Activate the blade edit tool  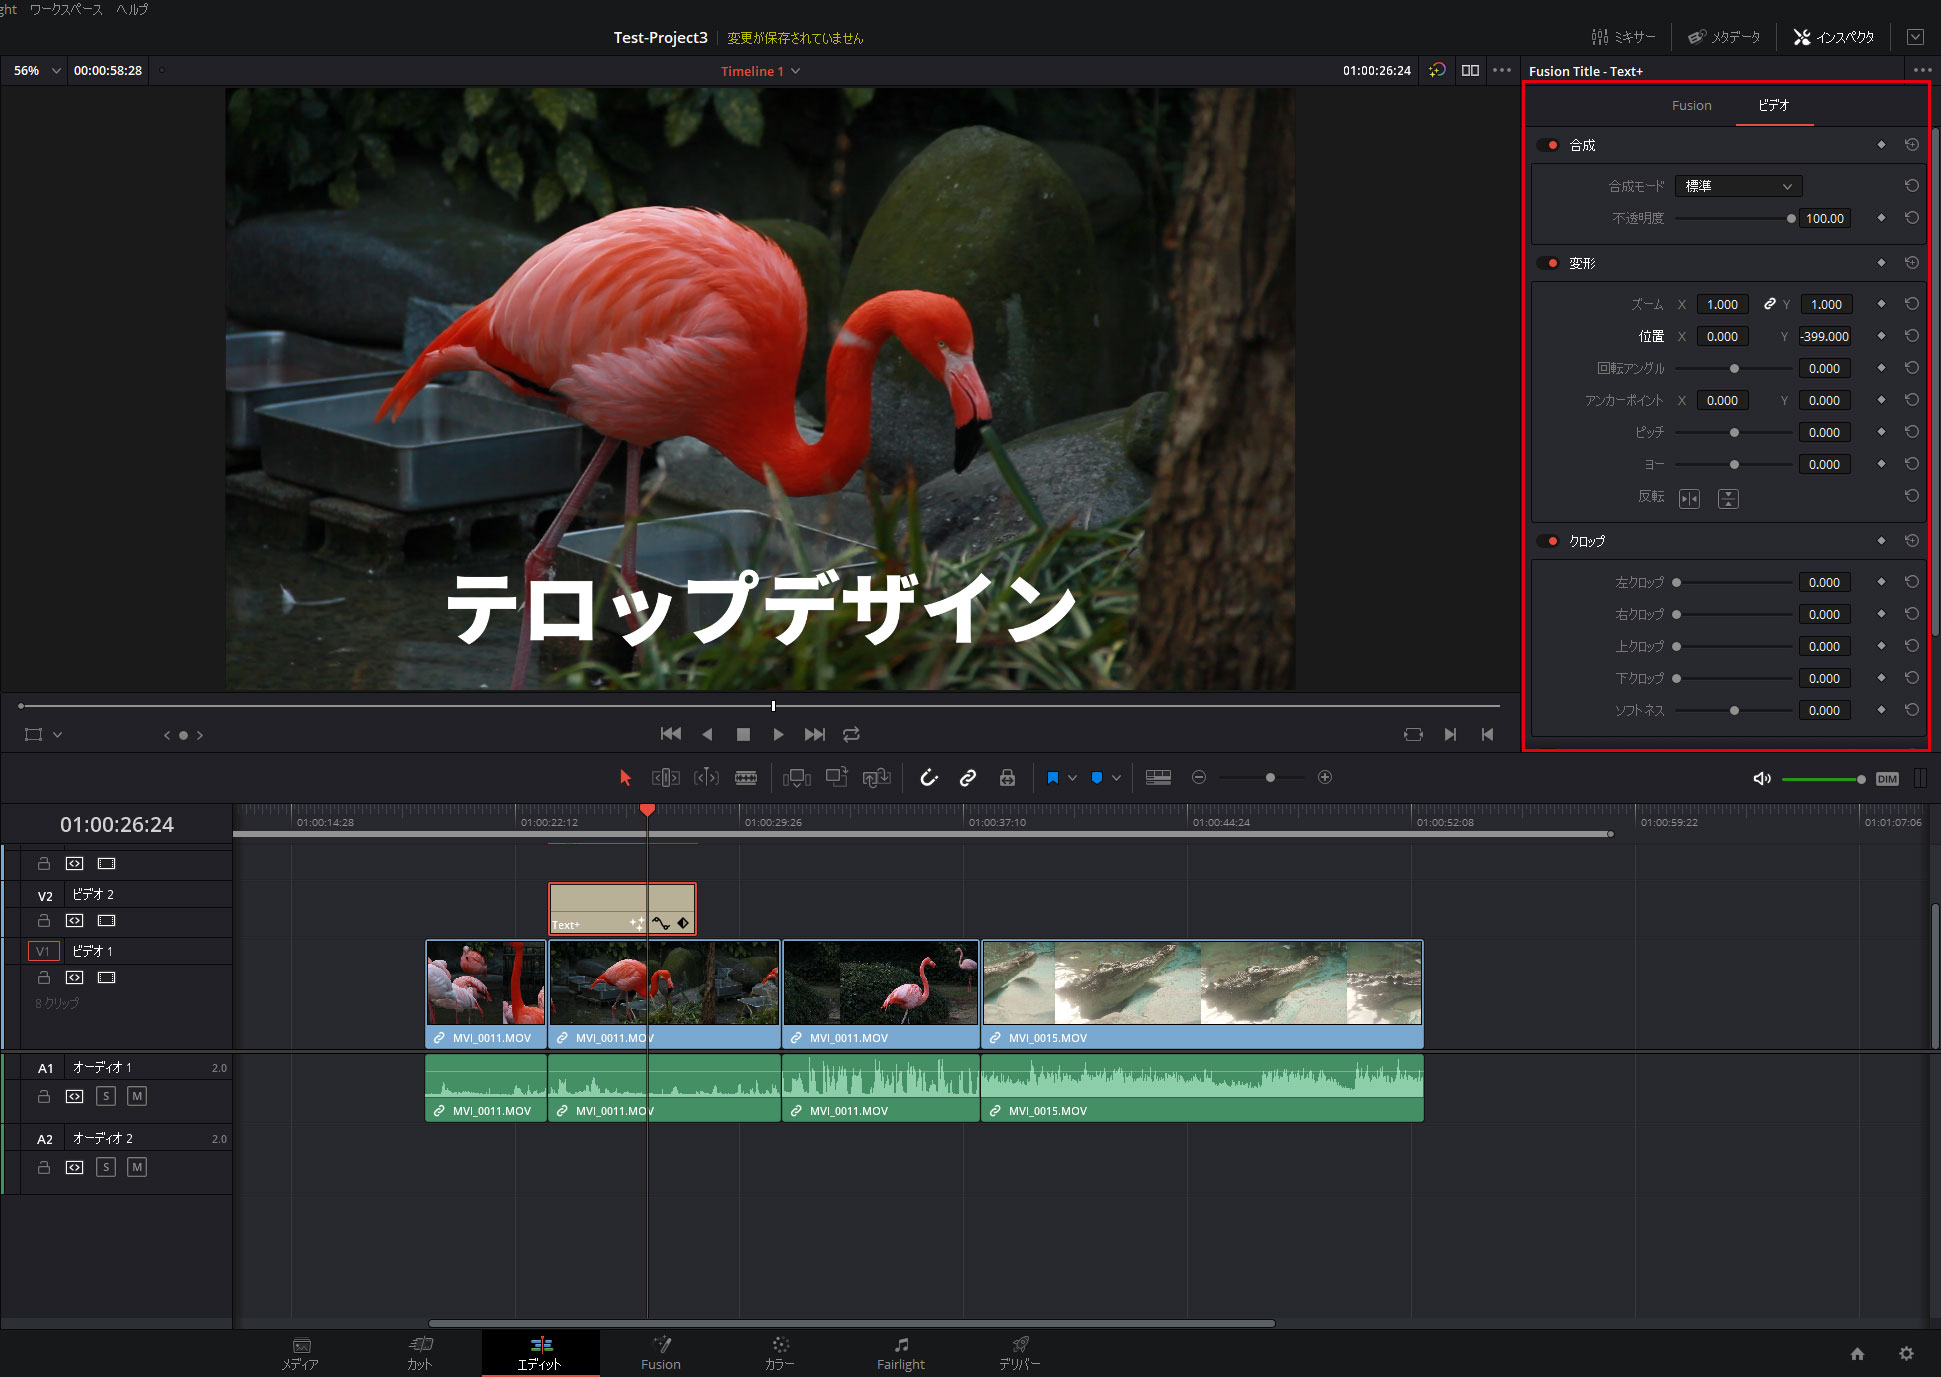tap(746, 777)
